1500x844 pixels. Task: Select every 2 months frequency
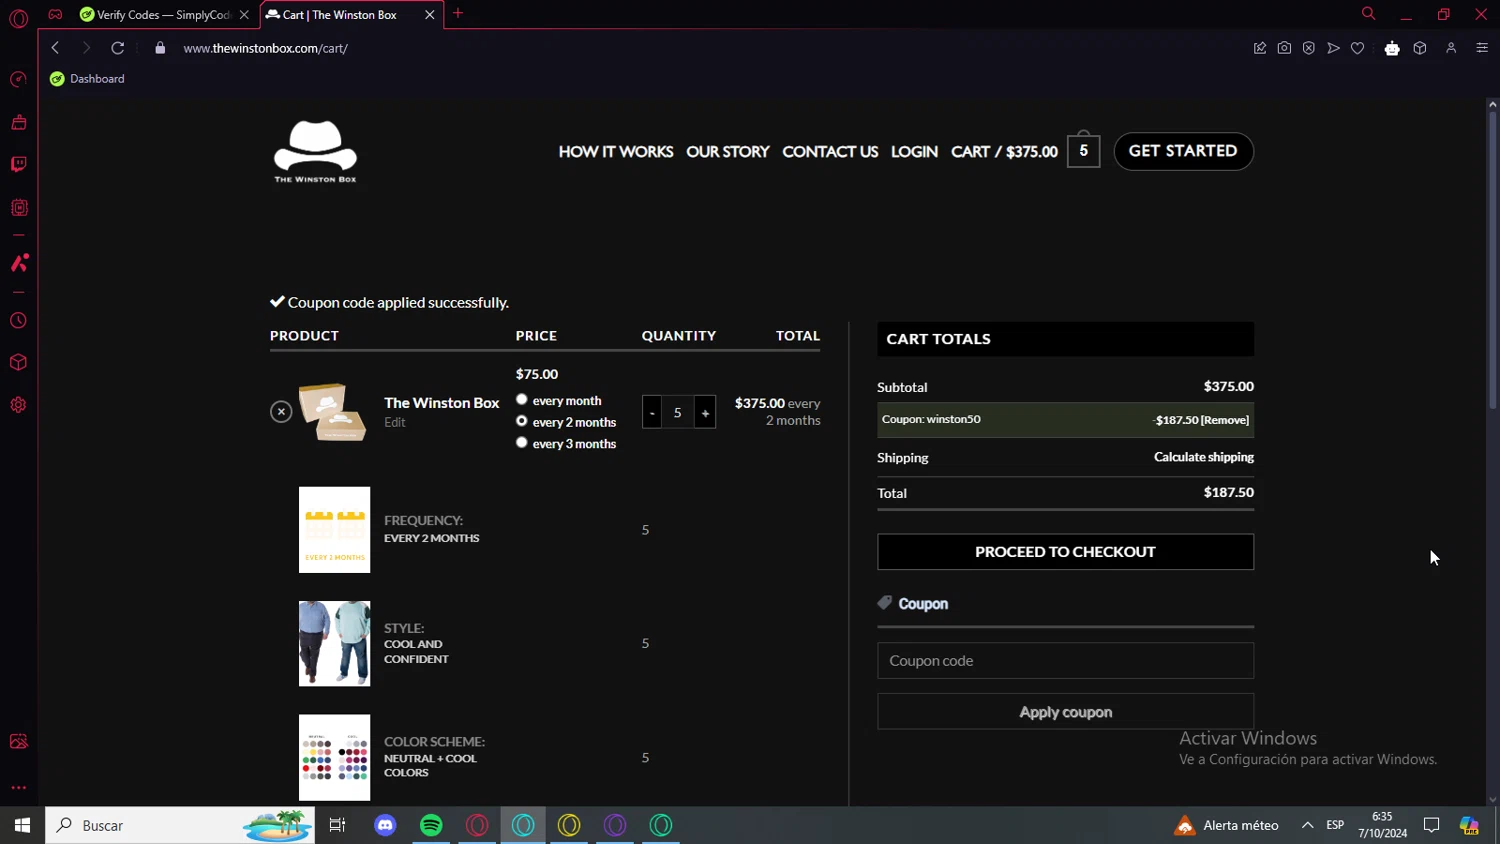tap(521, 421)
